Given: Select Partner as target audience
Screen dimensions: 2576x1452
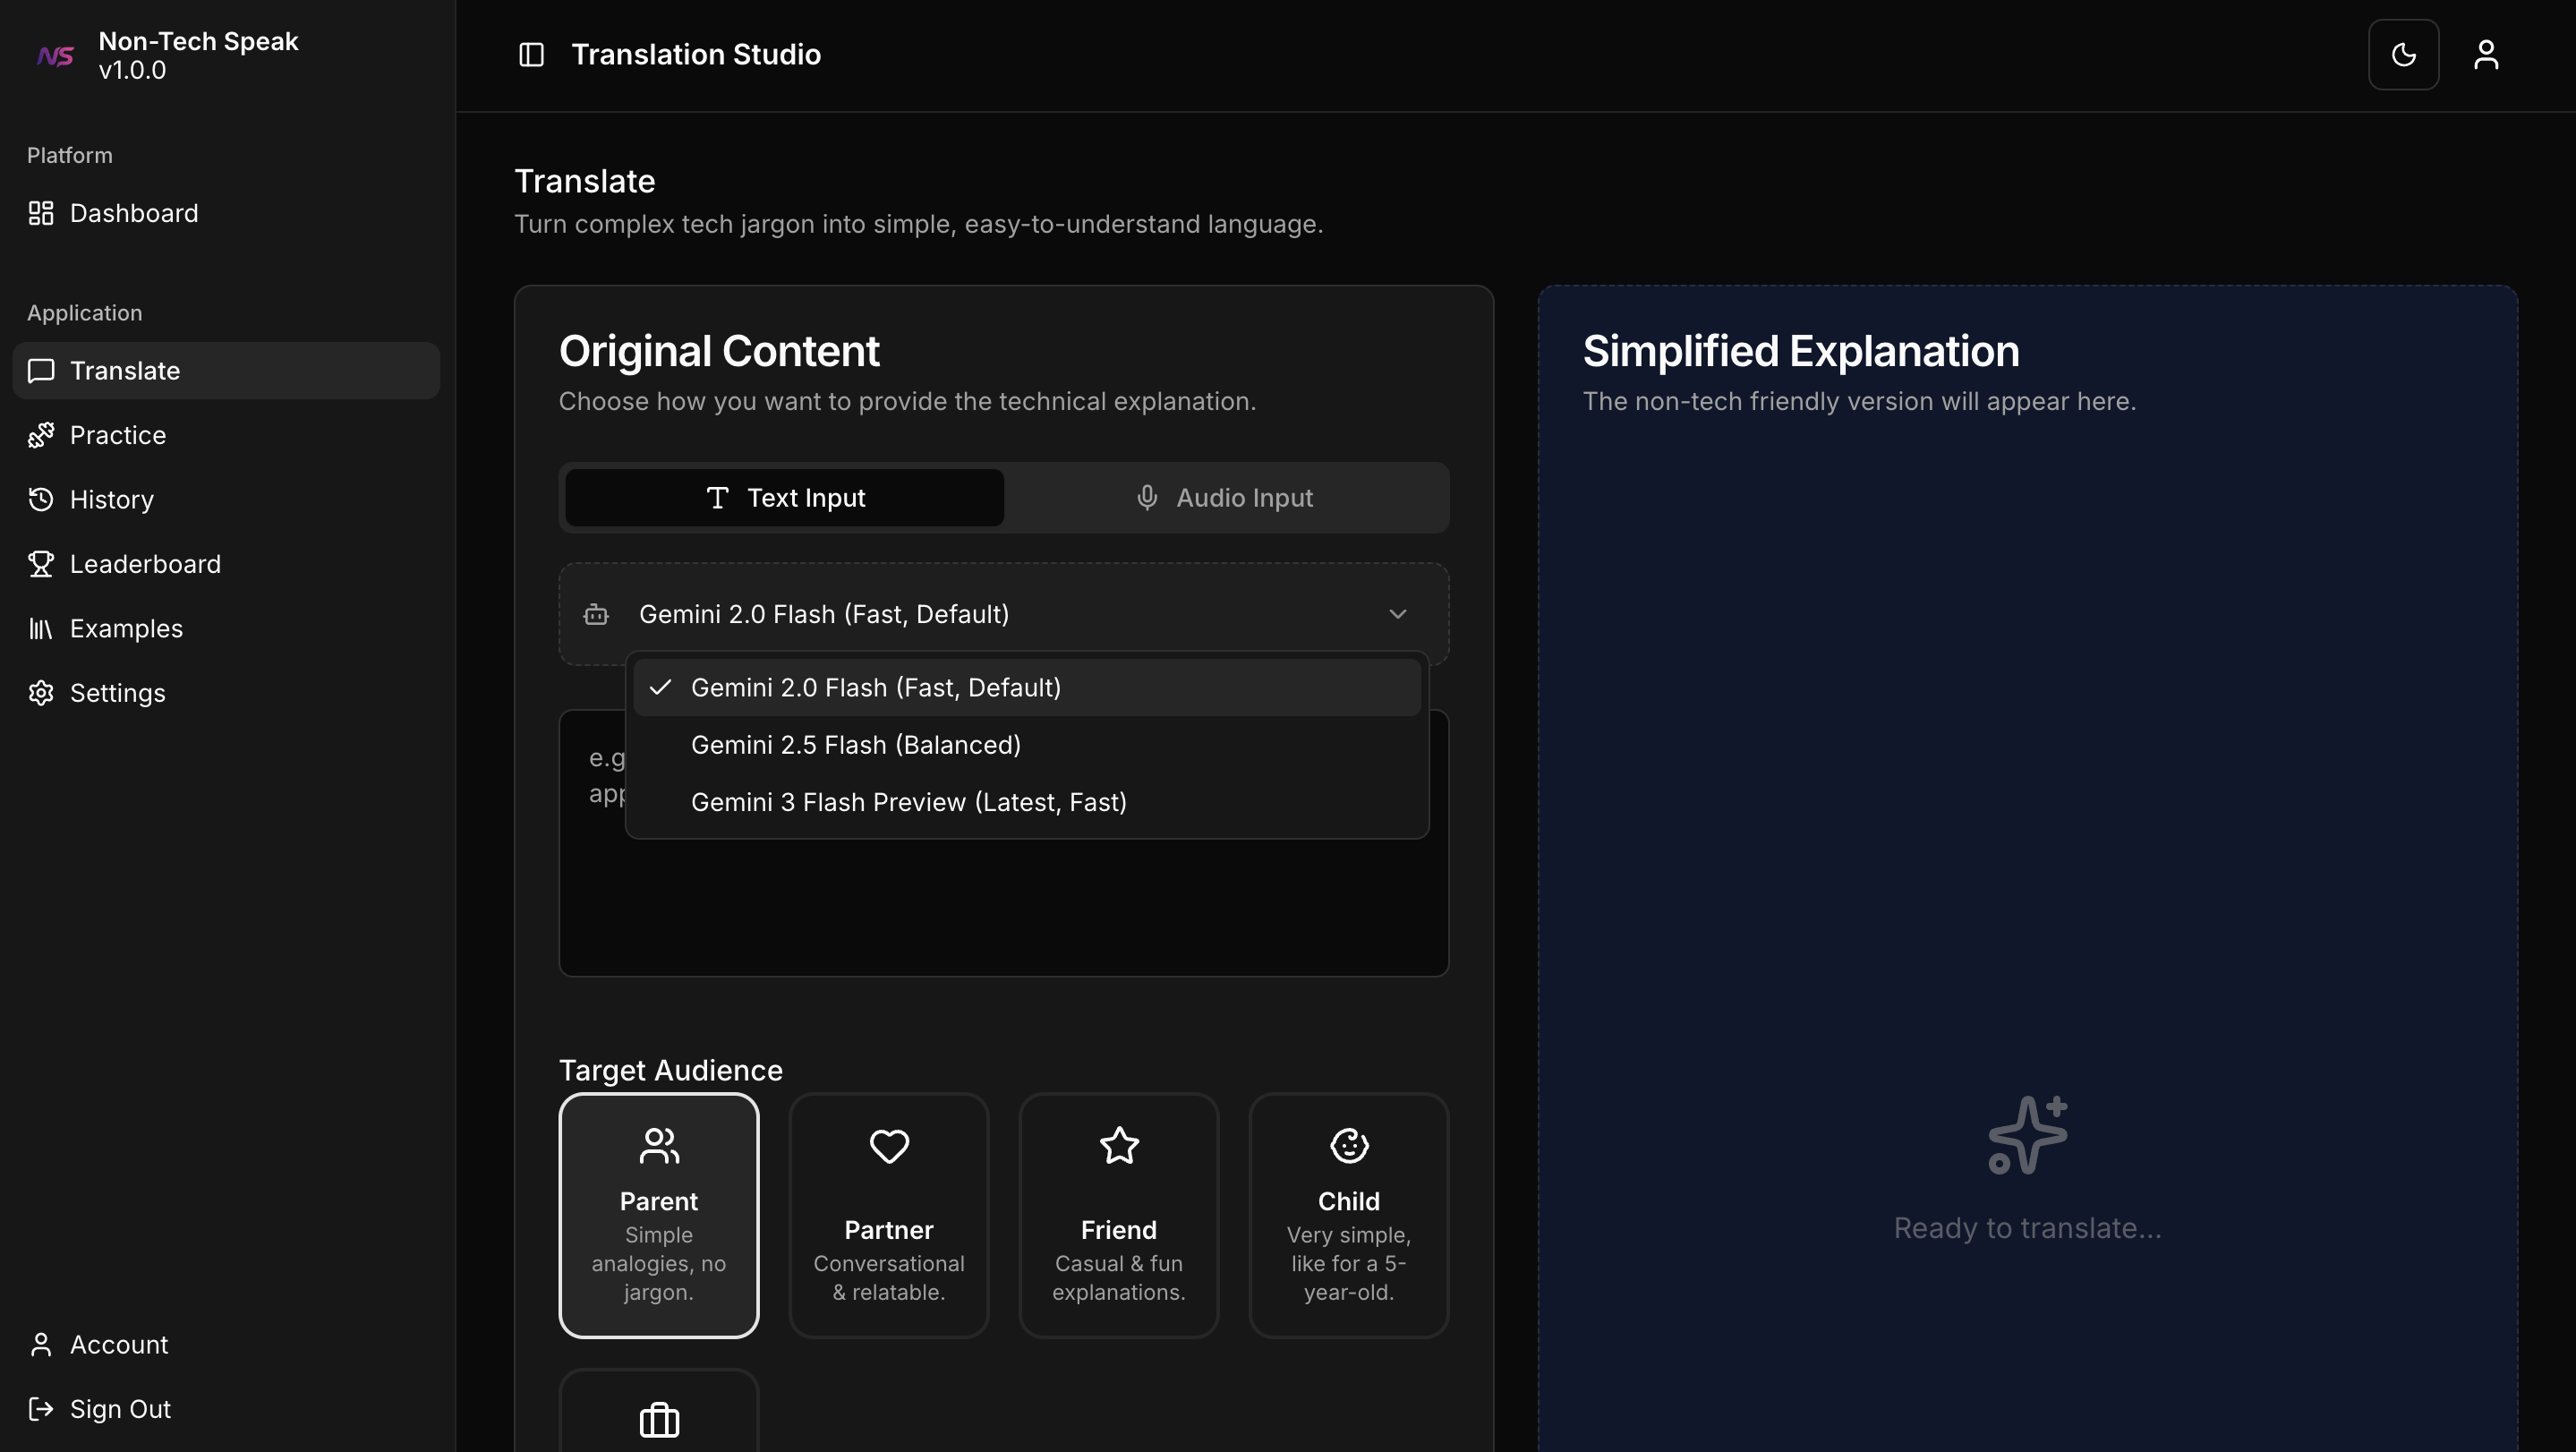Looking at the screenshot, I should [x=888, y=1215].
